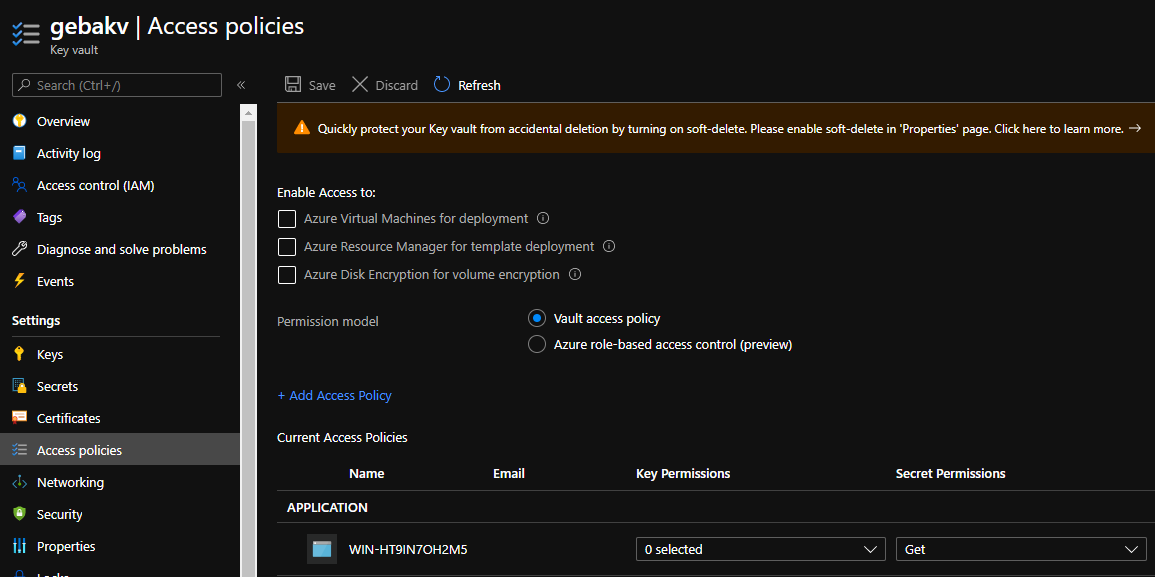
Task: Click the Discard X icon
Action: 360,85
